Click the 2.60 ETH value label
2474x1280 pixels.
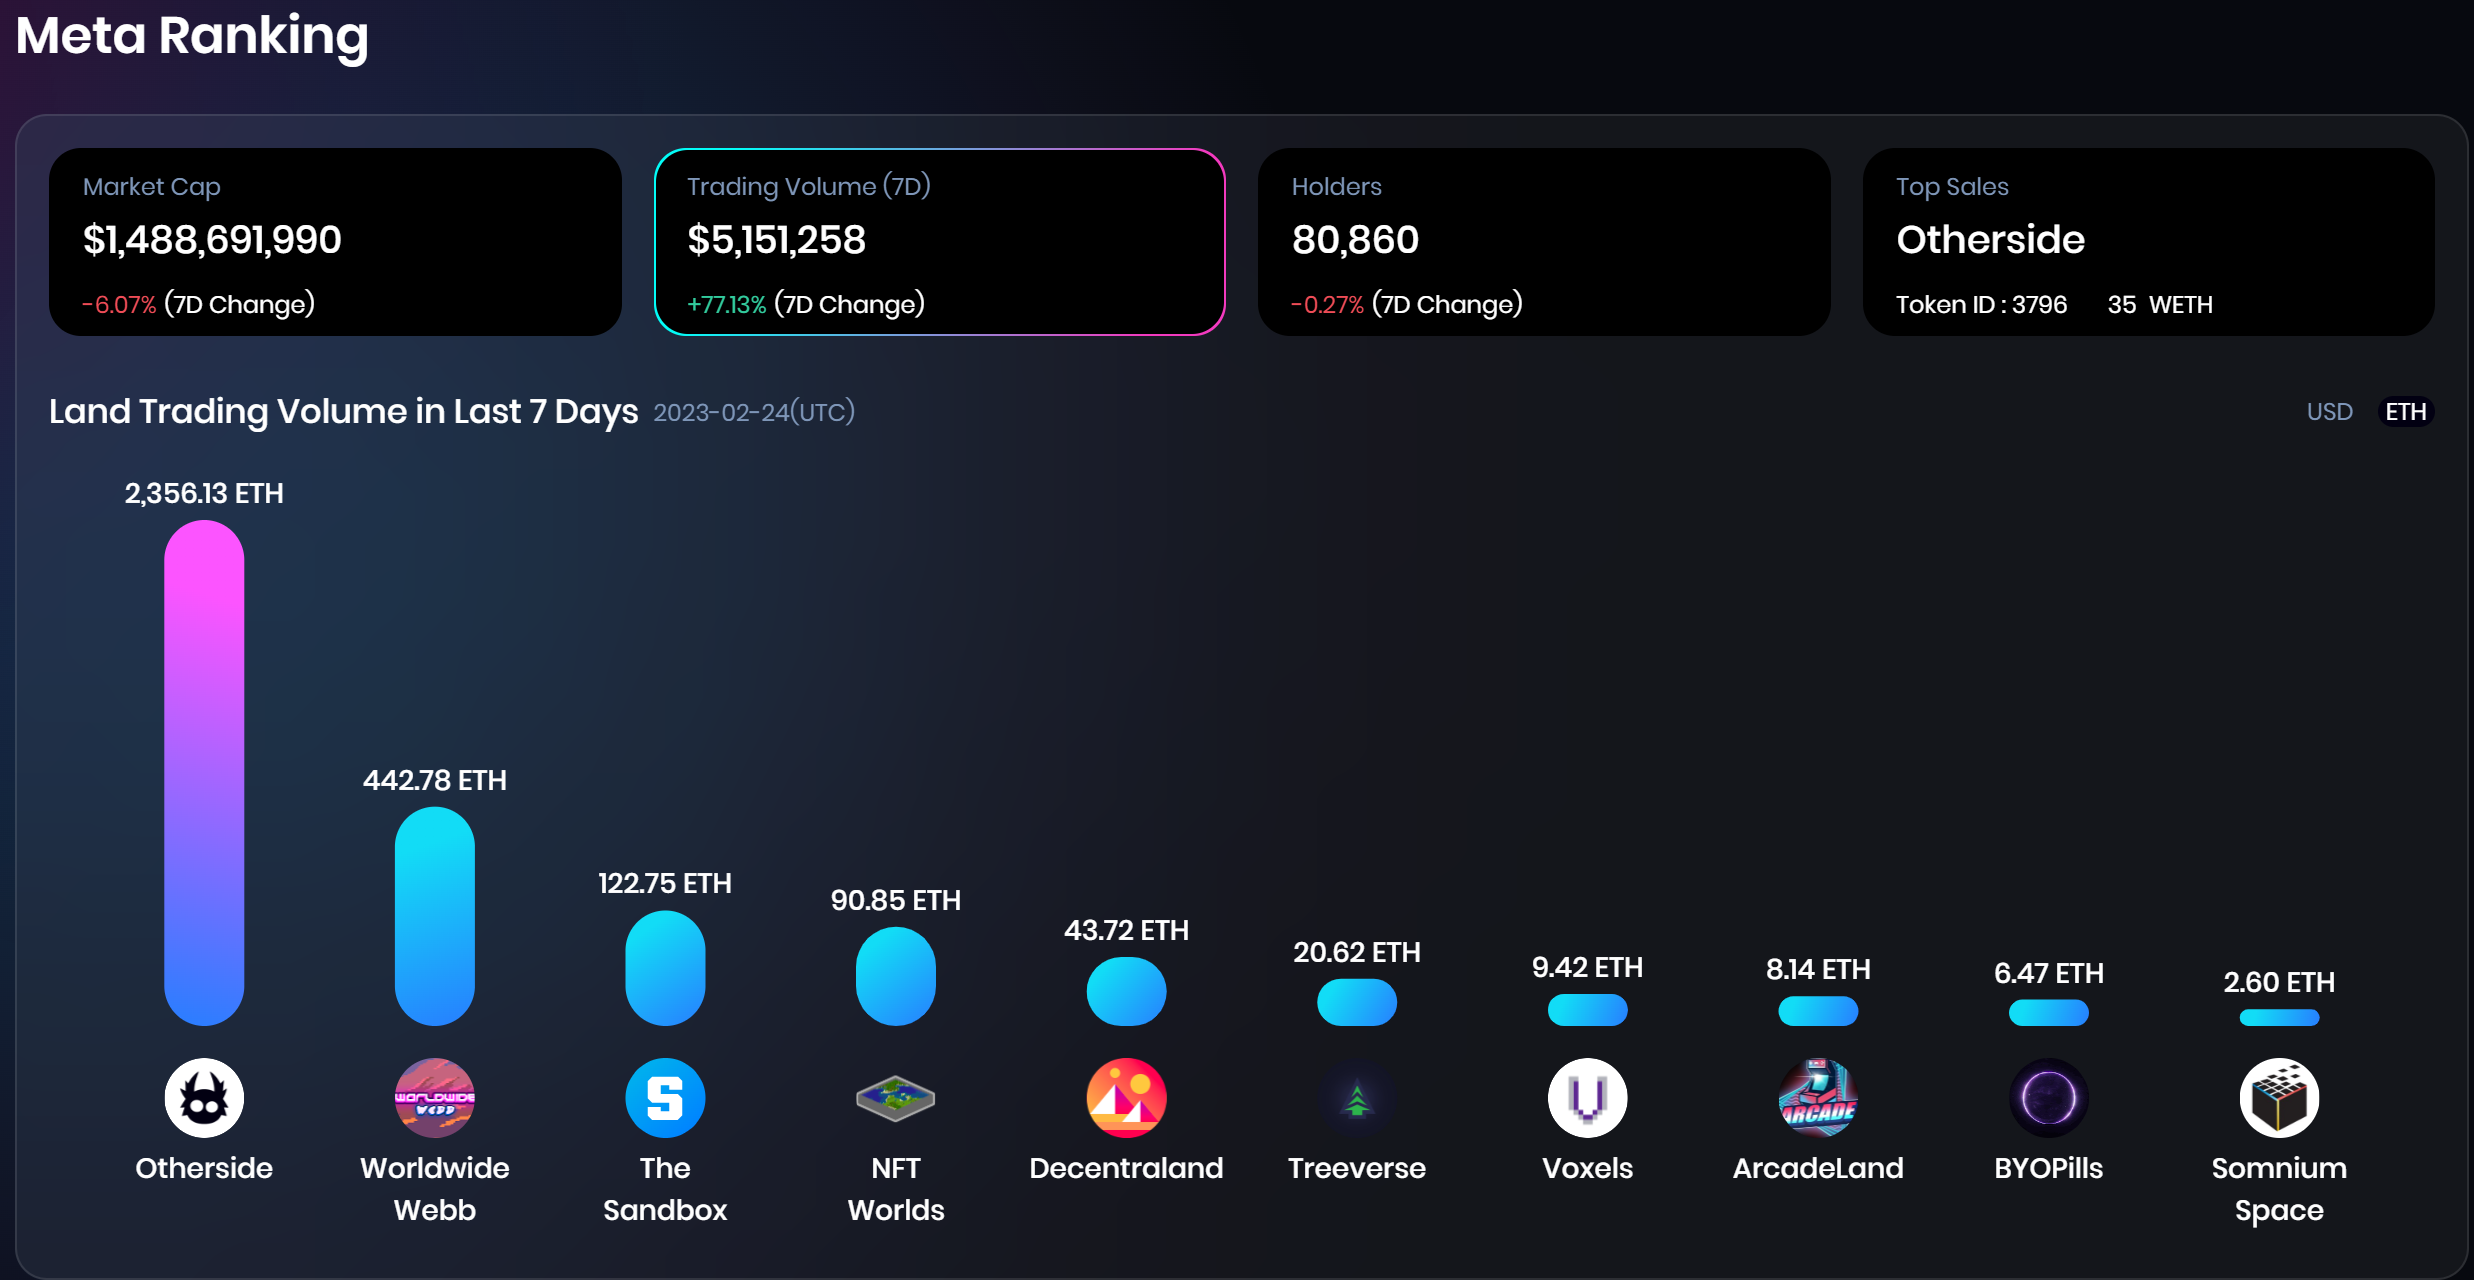(2279, 982)
